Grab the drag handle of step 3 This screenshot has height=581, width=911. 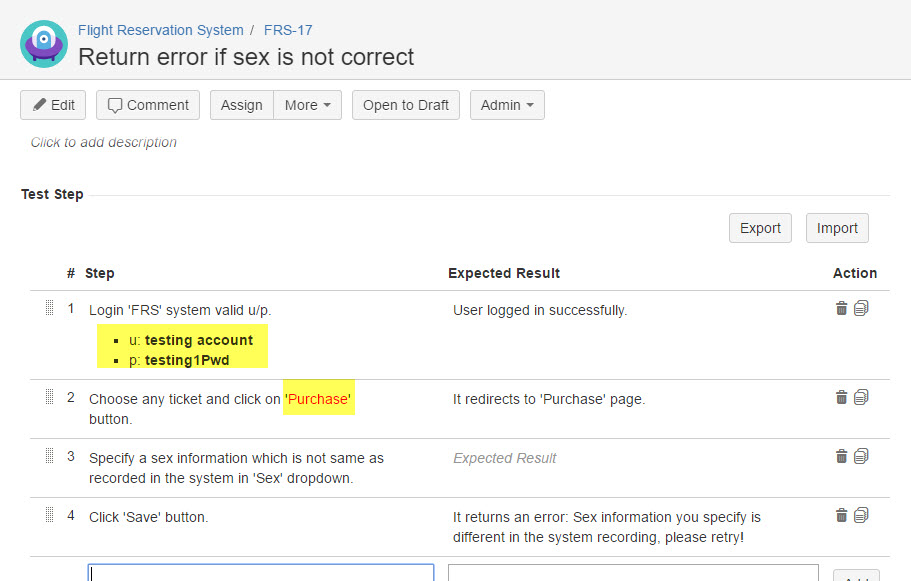click(x=49, y=457)
